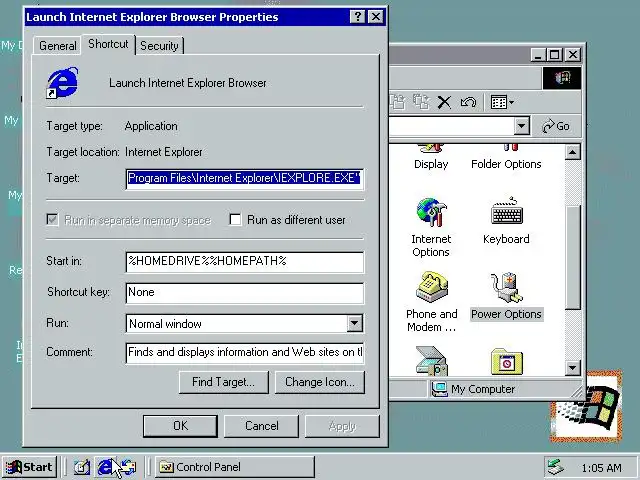
Task: Click the network tray icon near clock
Action: coord(556,467)
